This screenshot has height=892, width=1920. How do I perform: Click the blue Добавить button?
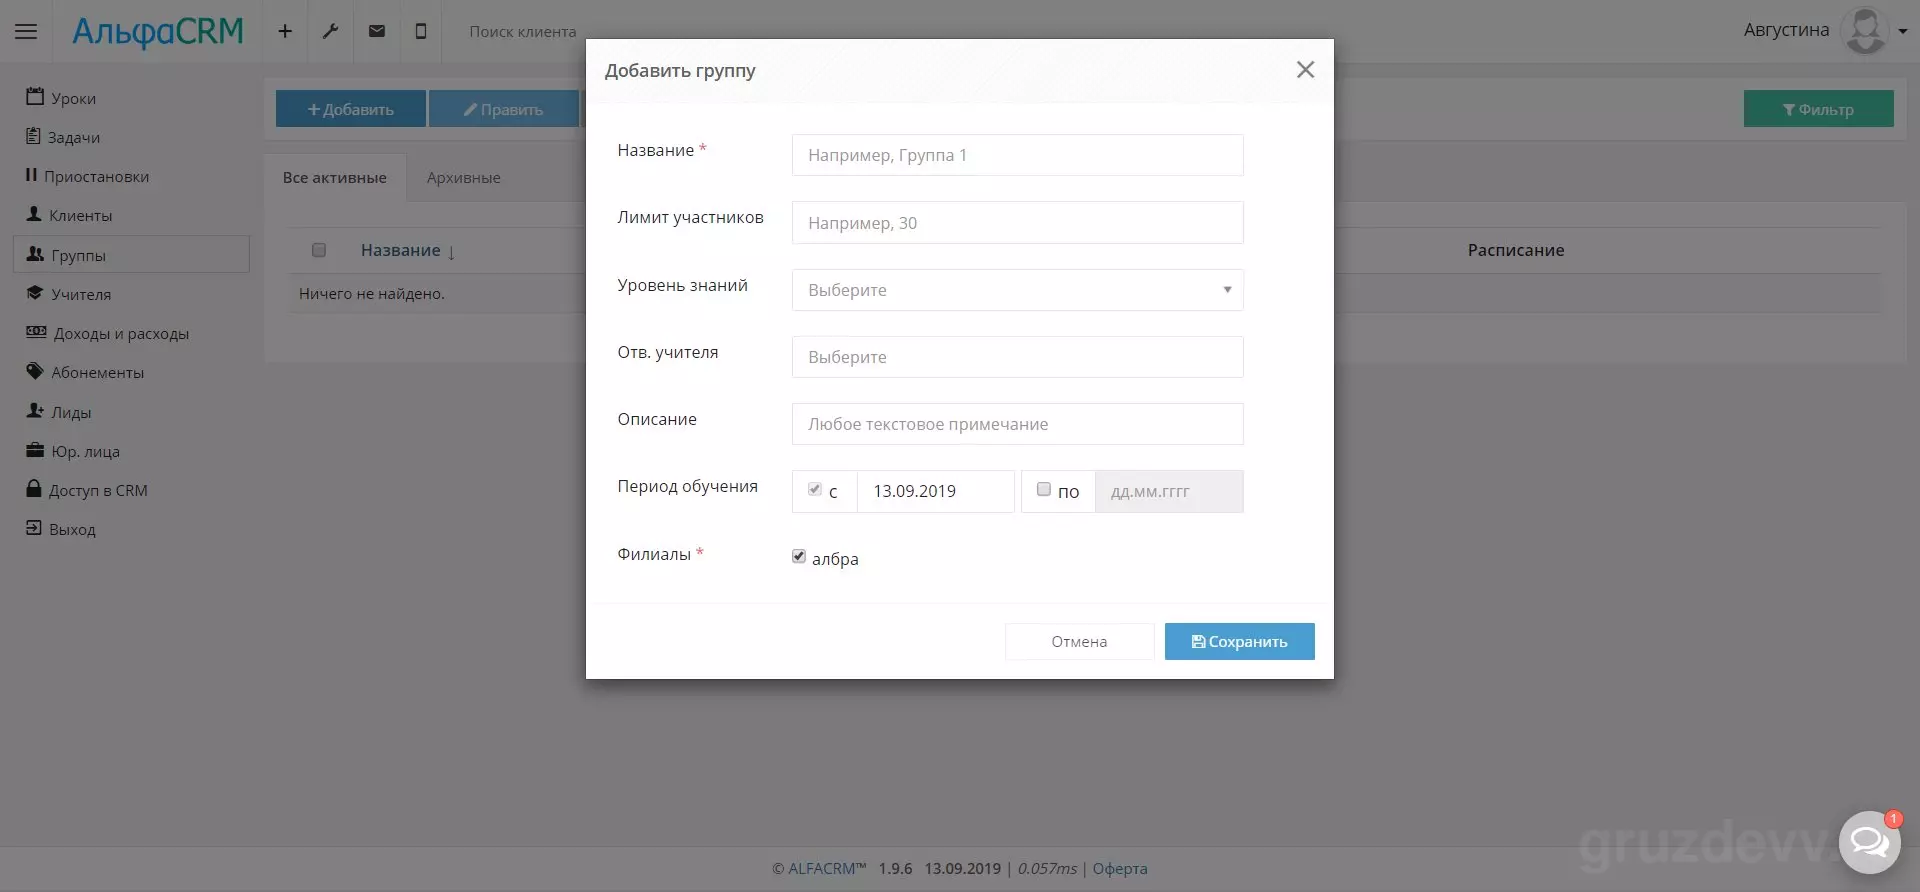[x=351, y=109]
